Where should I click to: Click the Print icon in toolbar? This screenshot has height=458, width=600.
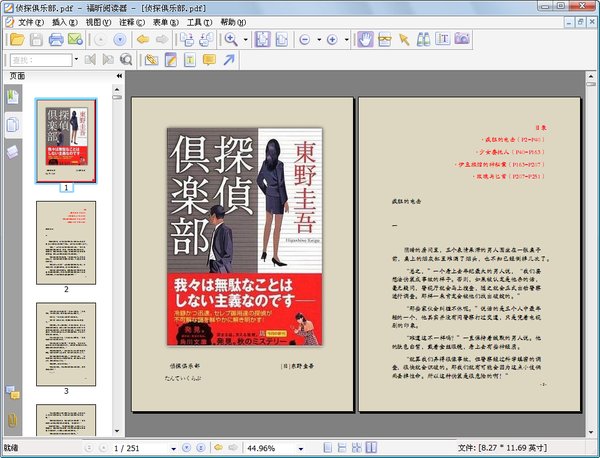tap(56, 40)
